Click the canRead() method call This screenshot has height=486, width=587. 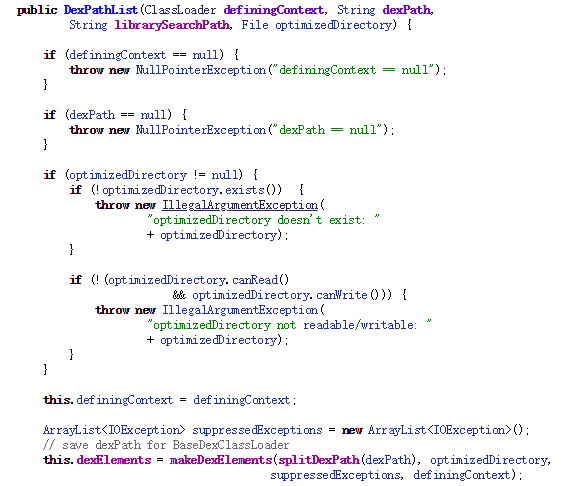pos(261,280)
